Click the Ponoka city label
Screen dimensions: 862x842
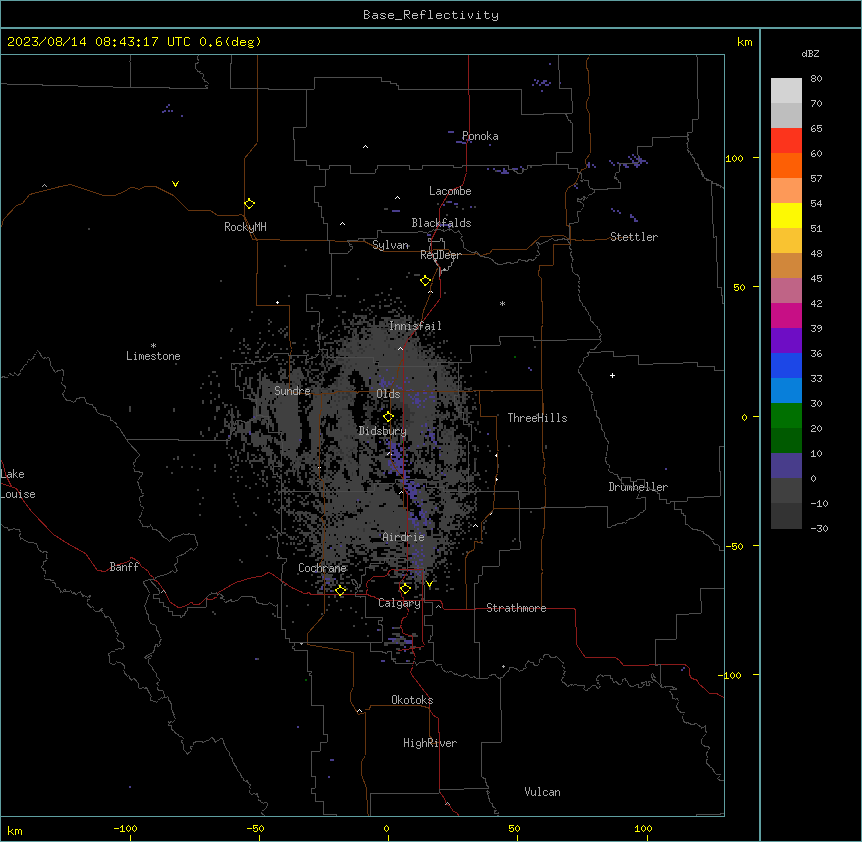pos(480,136)
